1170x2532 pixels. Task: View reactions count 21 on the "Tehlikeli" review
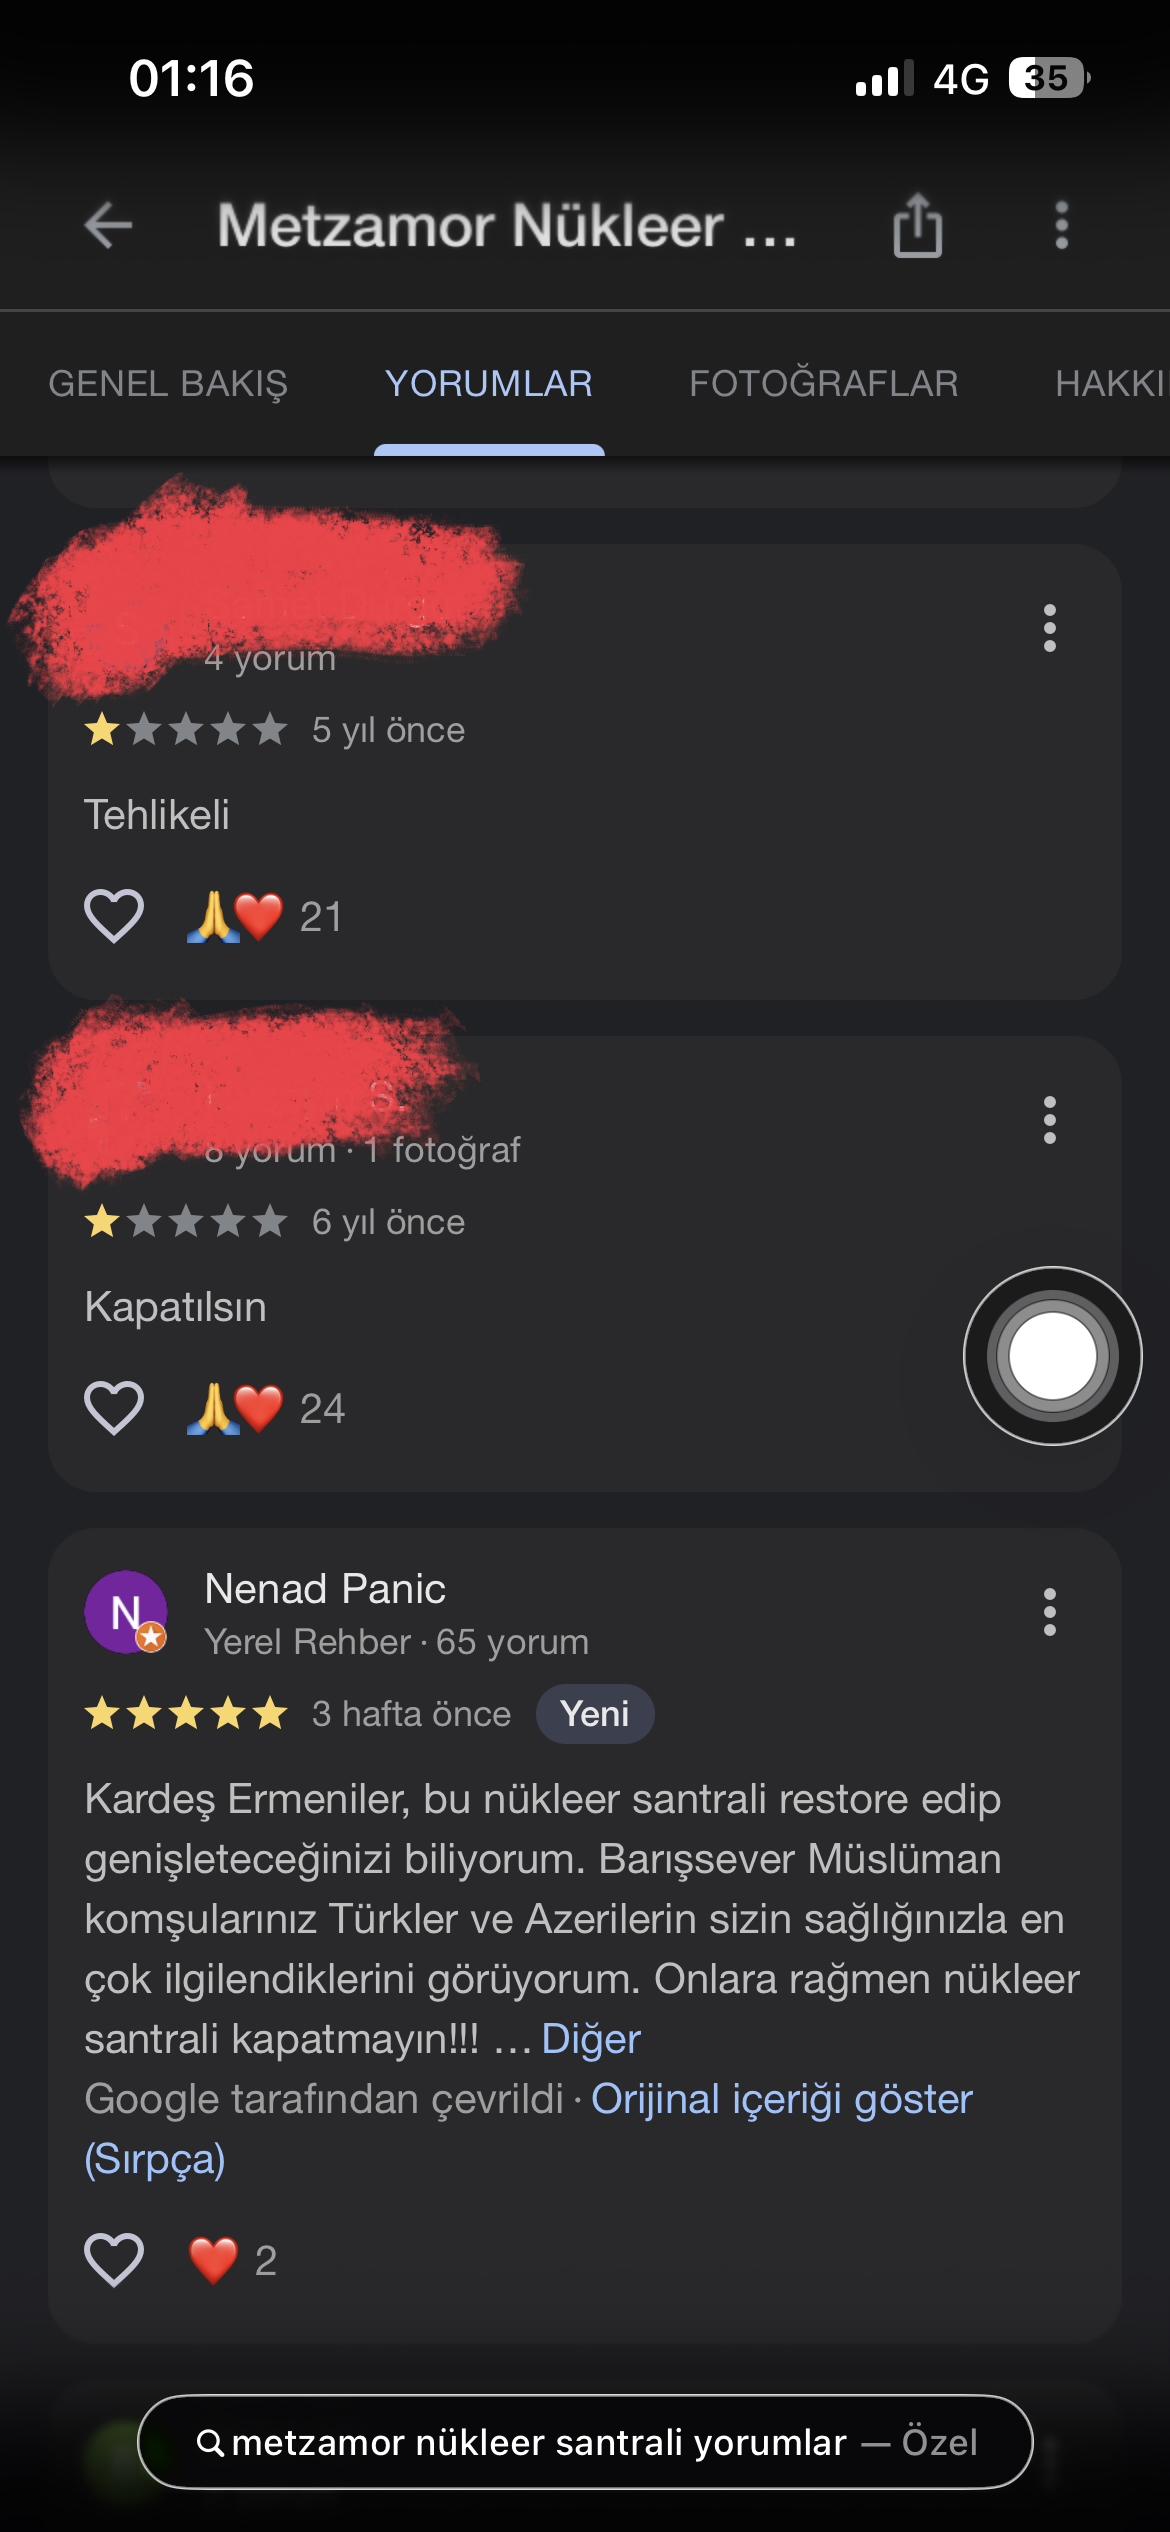pos(264,917)
